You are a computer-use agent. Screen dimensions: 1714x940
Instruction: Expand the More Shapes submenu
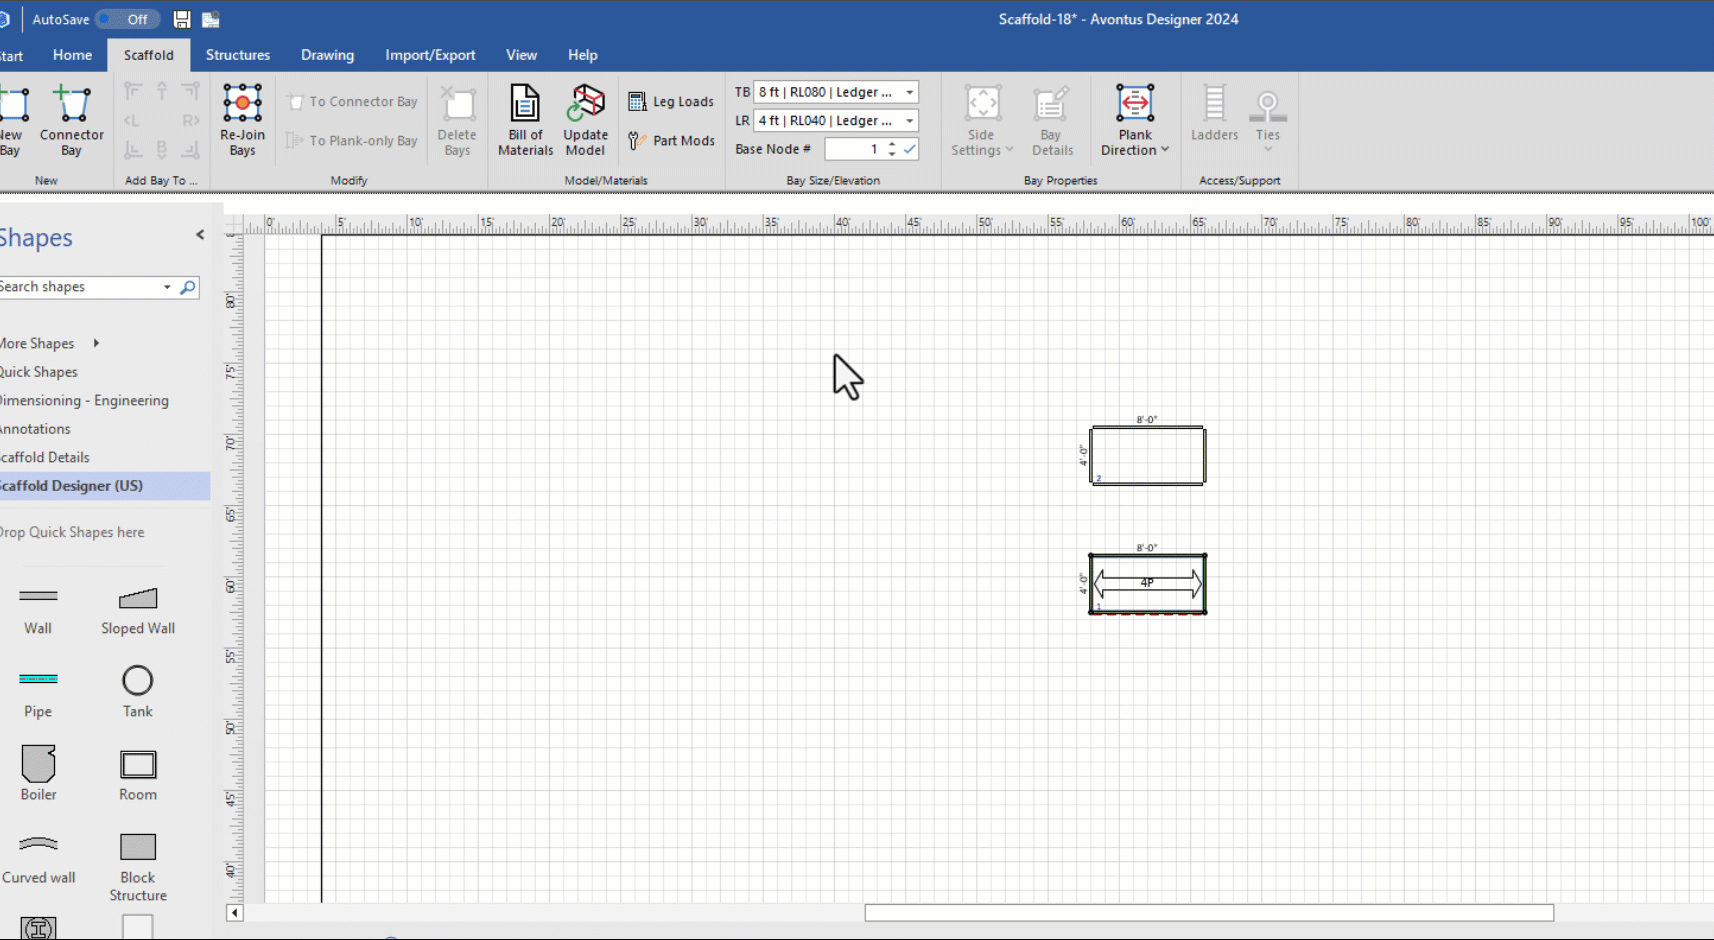click(x=96, y=343)
